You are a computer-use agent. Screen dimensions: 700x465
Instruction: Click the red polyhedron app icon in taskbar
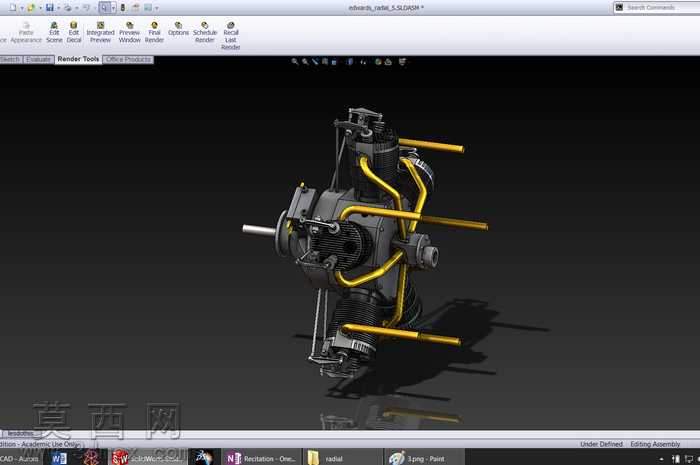click(91, 458)
